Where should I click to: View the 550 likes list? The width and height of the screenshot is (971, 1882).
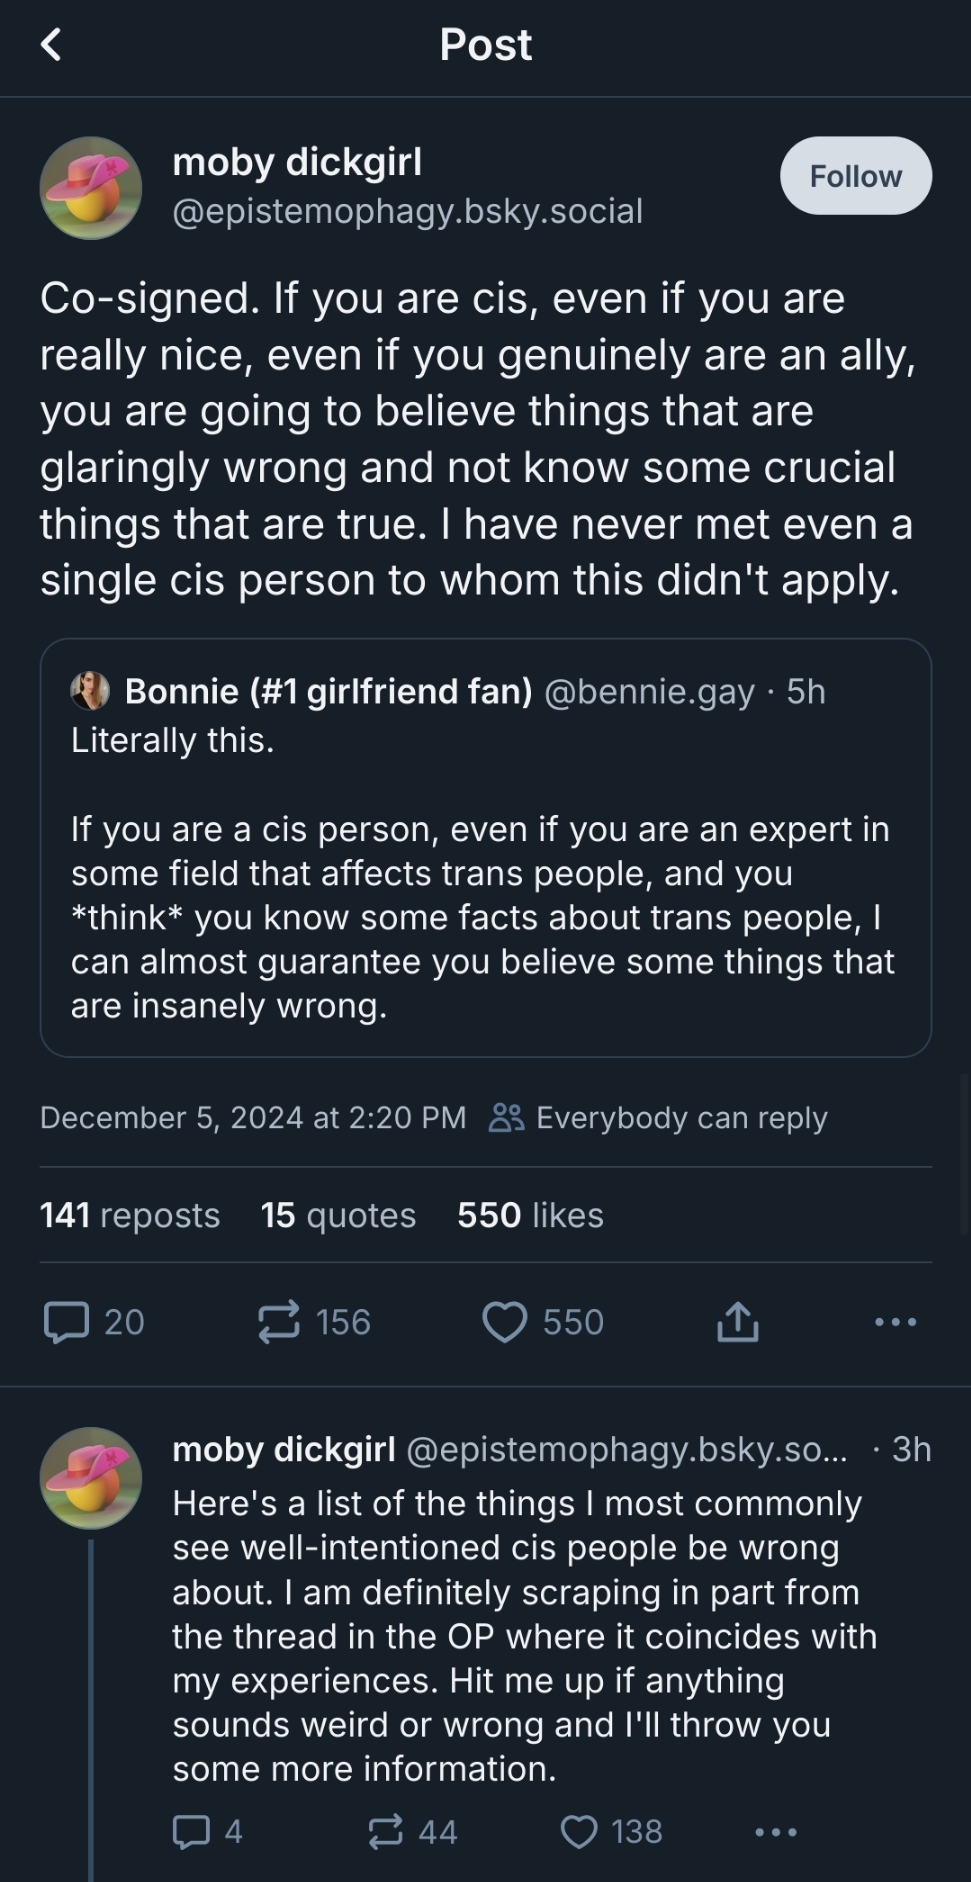click(x=530, y=1215)
